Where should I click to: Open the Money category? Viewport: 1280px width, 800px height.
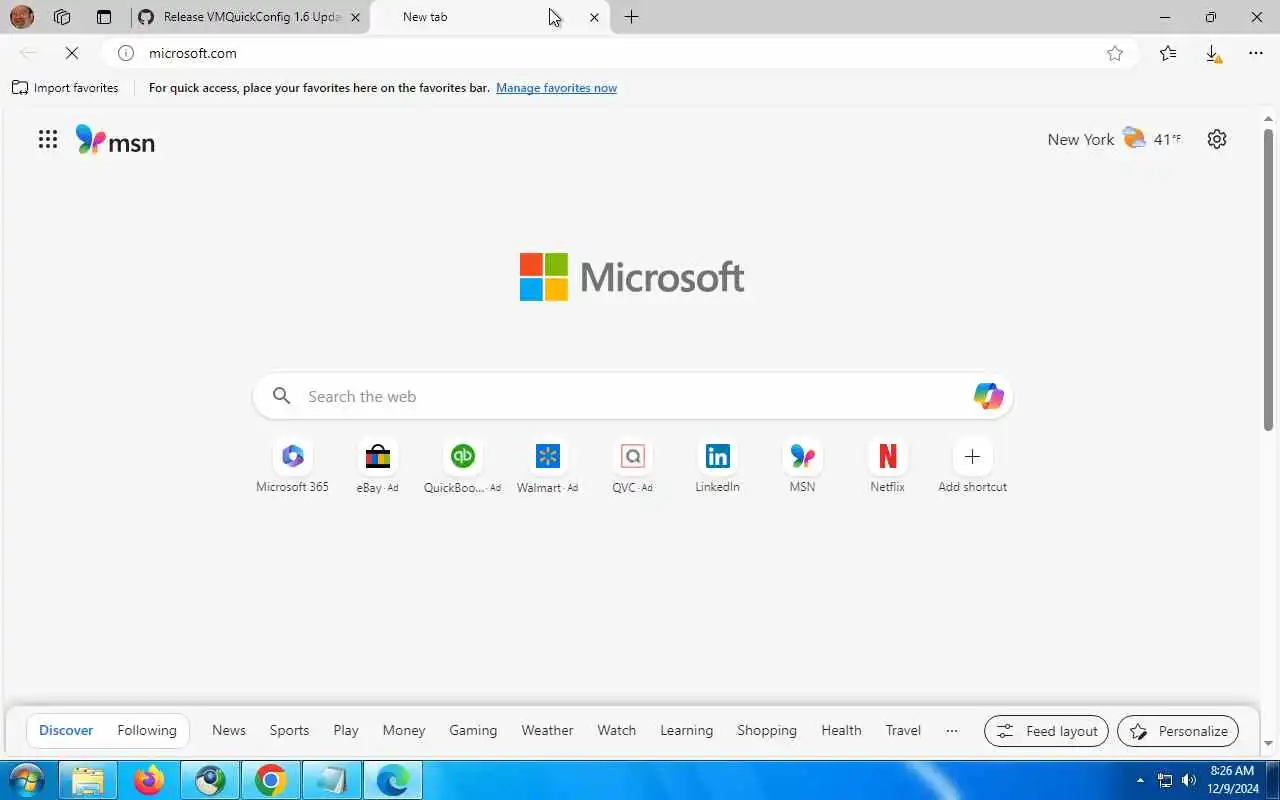tap(404, 730)
